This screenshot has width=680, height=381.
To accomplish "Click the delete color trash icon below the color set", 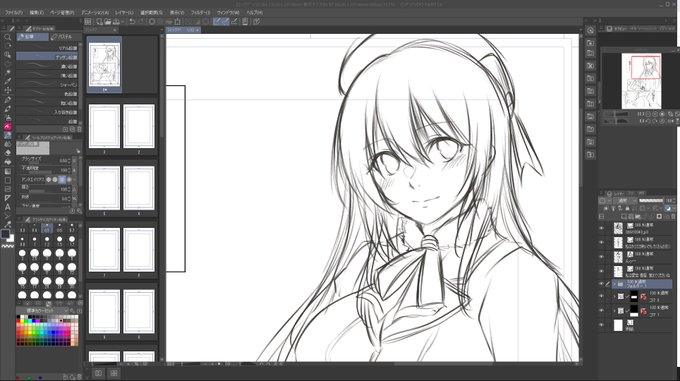I will pyautogui.click(x=78, y=377).
